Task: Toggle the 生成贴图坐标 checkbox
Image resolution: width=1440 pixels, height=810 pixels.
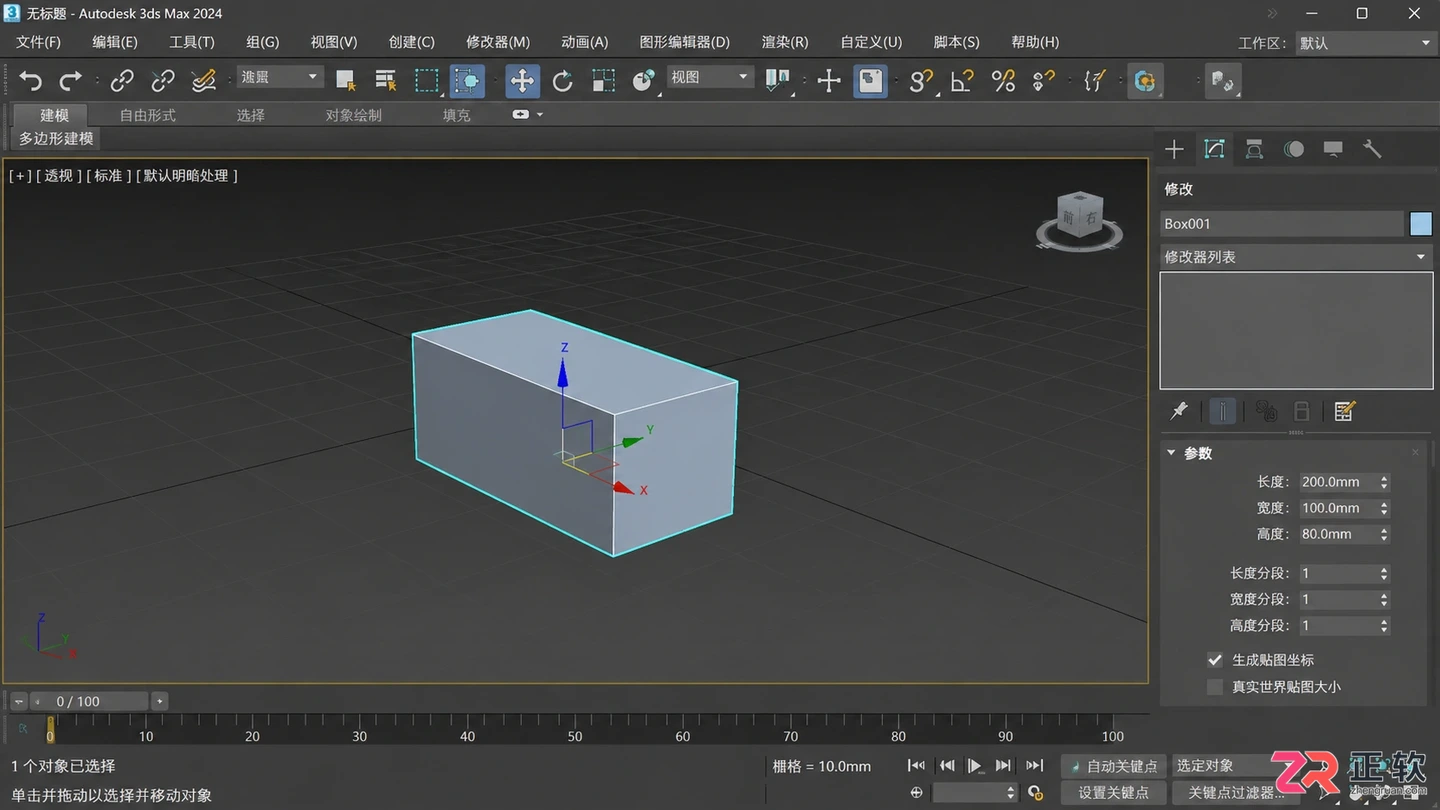Action: 1215,660
